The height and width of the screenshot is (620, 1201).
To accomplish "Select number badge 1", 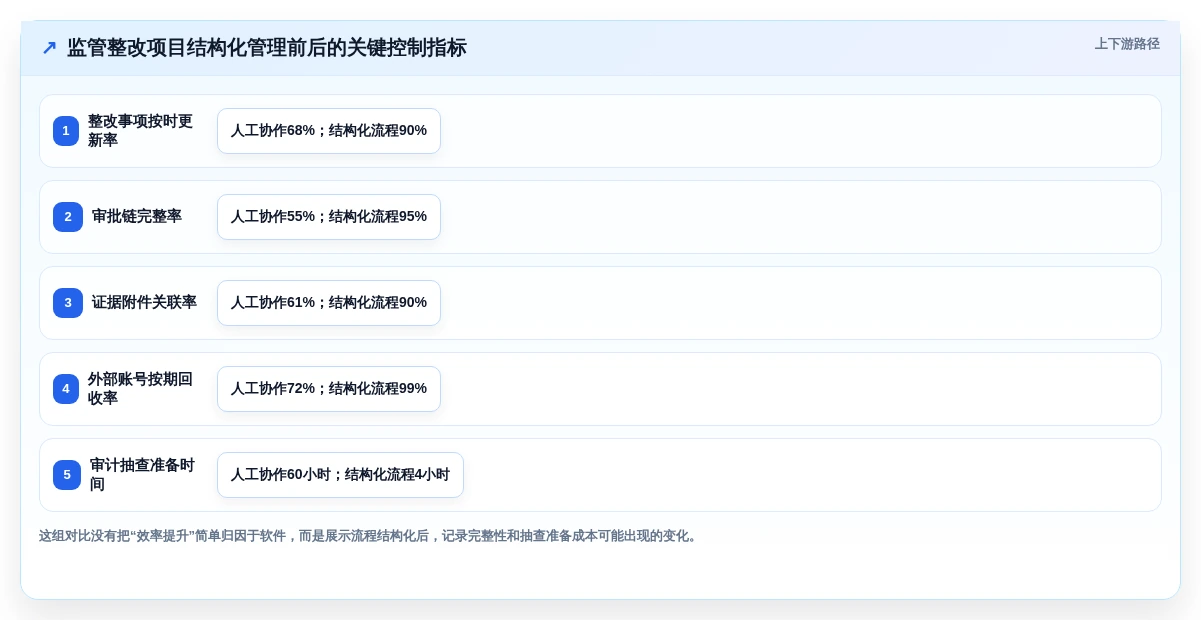I will pos(66,131).
